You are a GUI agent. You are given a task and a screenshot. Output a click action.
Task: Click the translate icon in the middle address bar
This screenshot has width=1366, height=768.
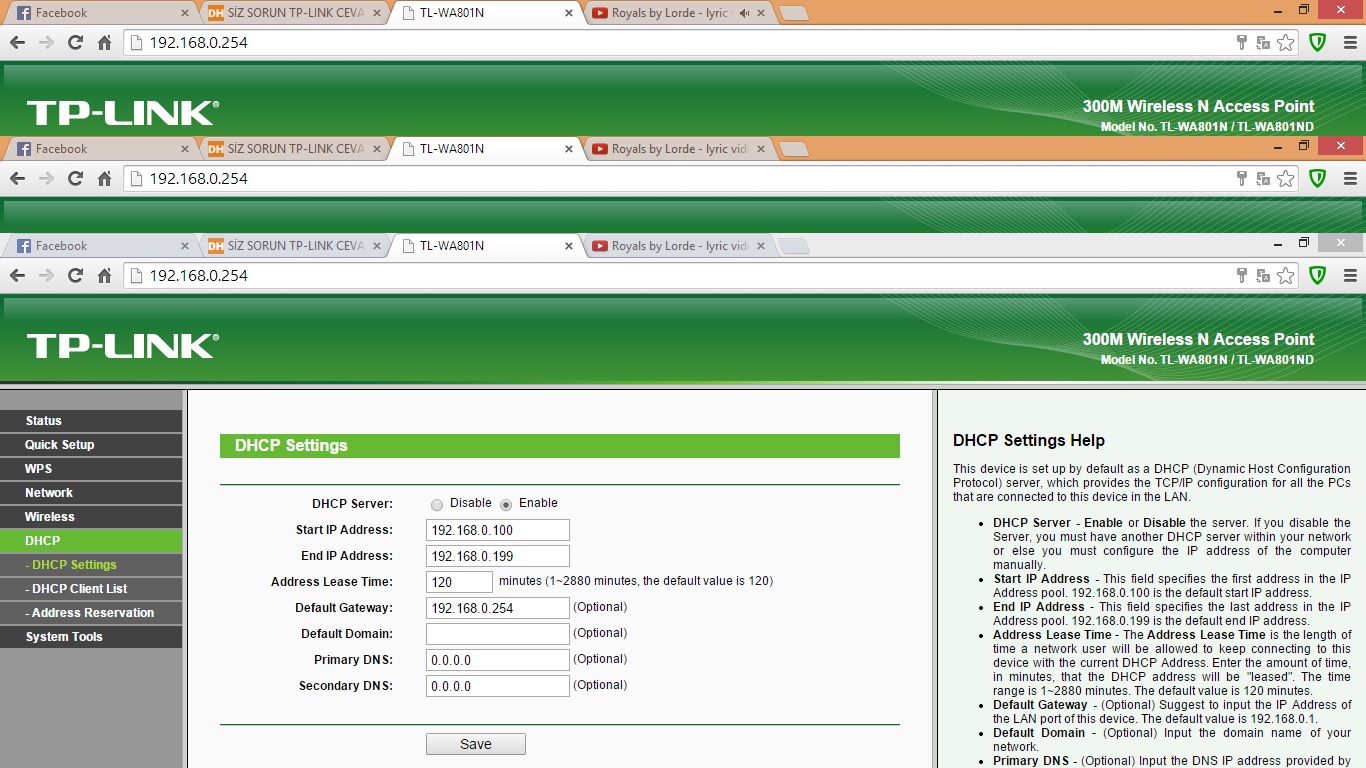point(1264,179)
